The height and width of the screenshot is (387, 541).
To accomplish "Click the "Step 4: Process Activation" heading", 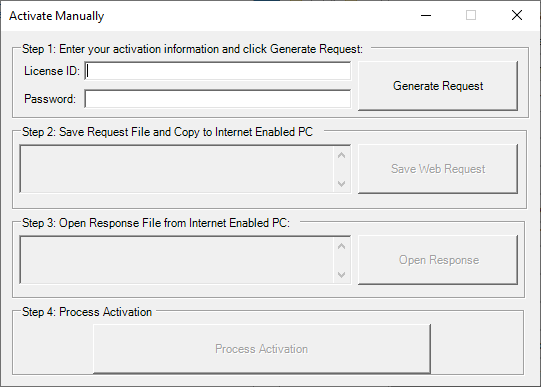I will 87,312.
